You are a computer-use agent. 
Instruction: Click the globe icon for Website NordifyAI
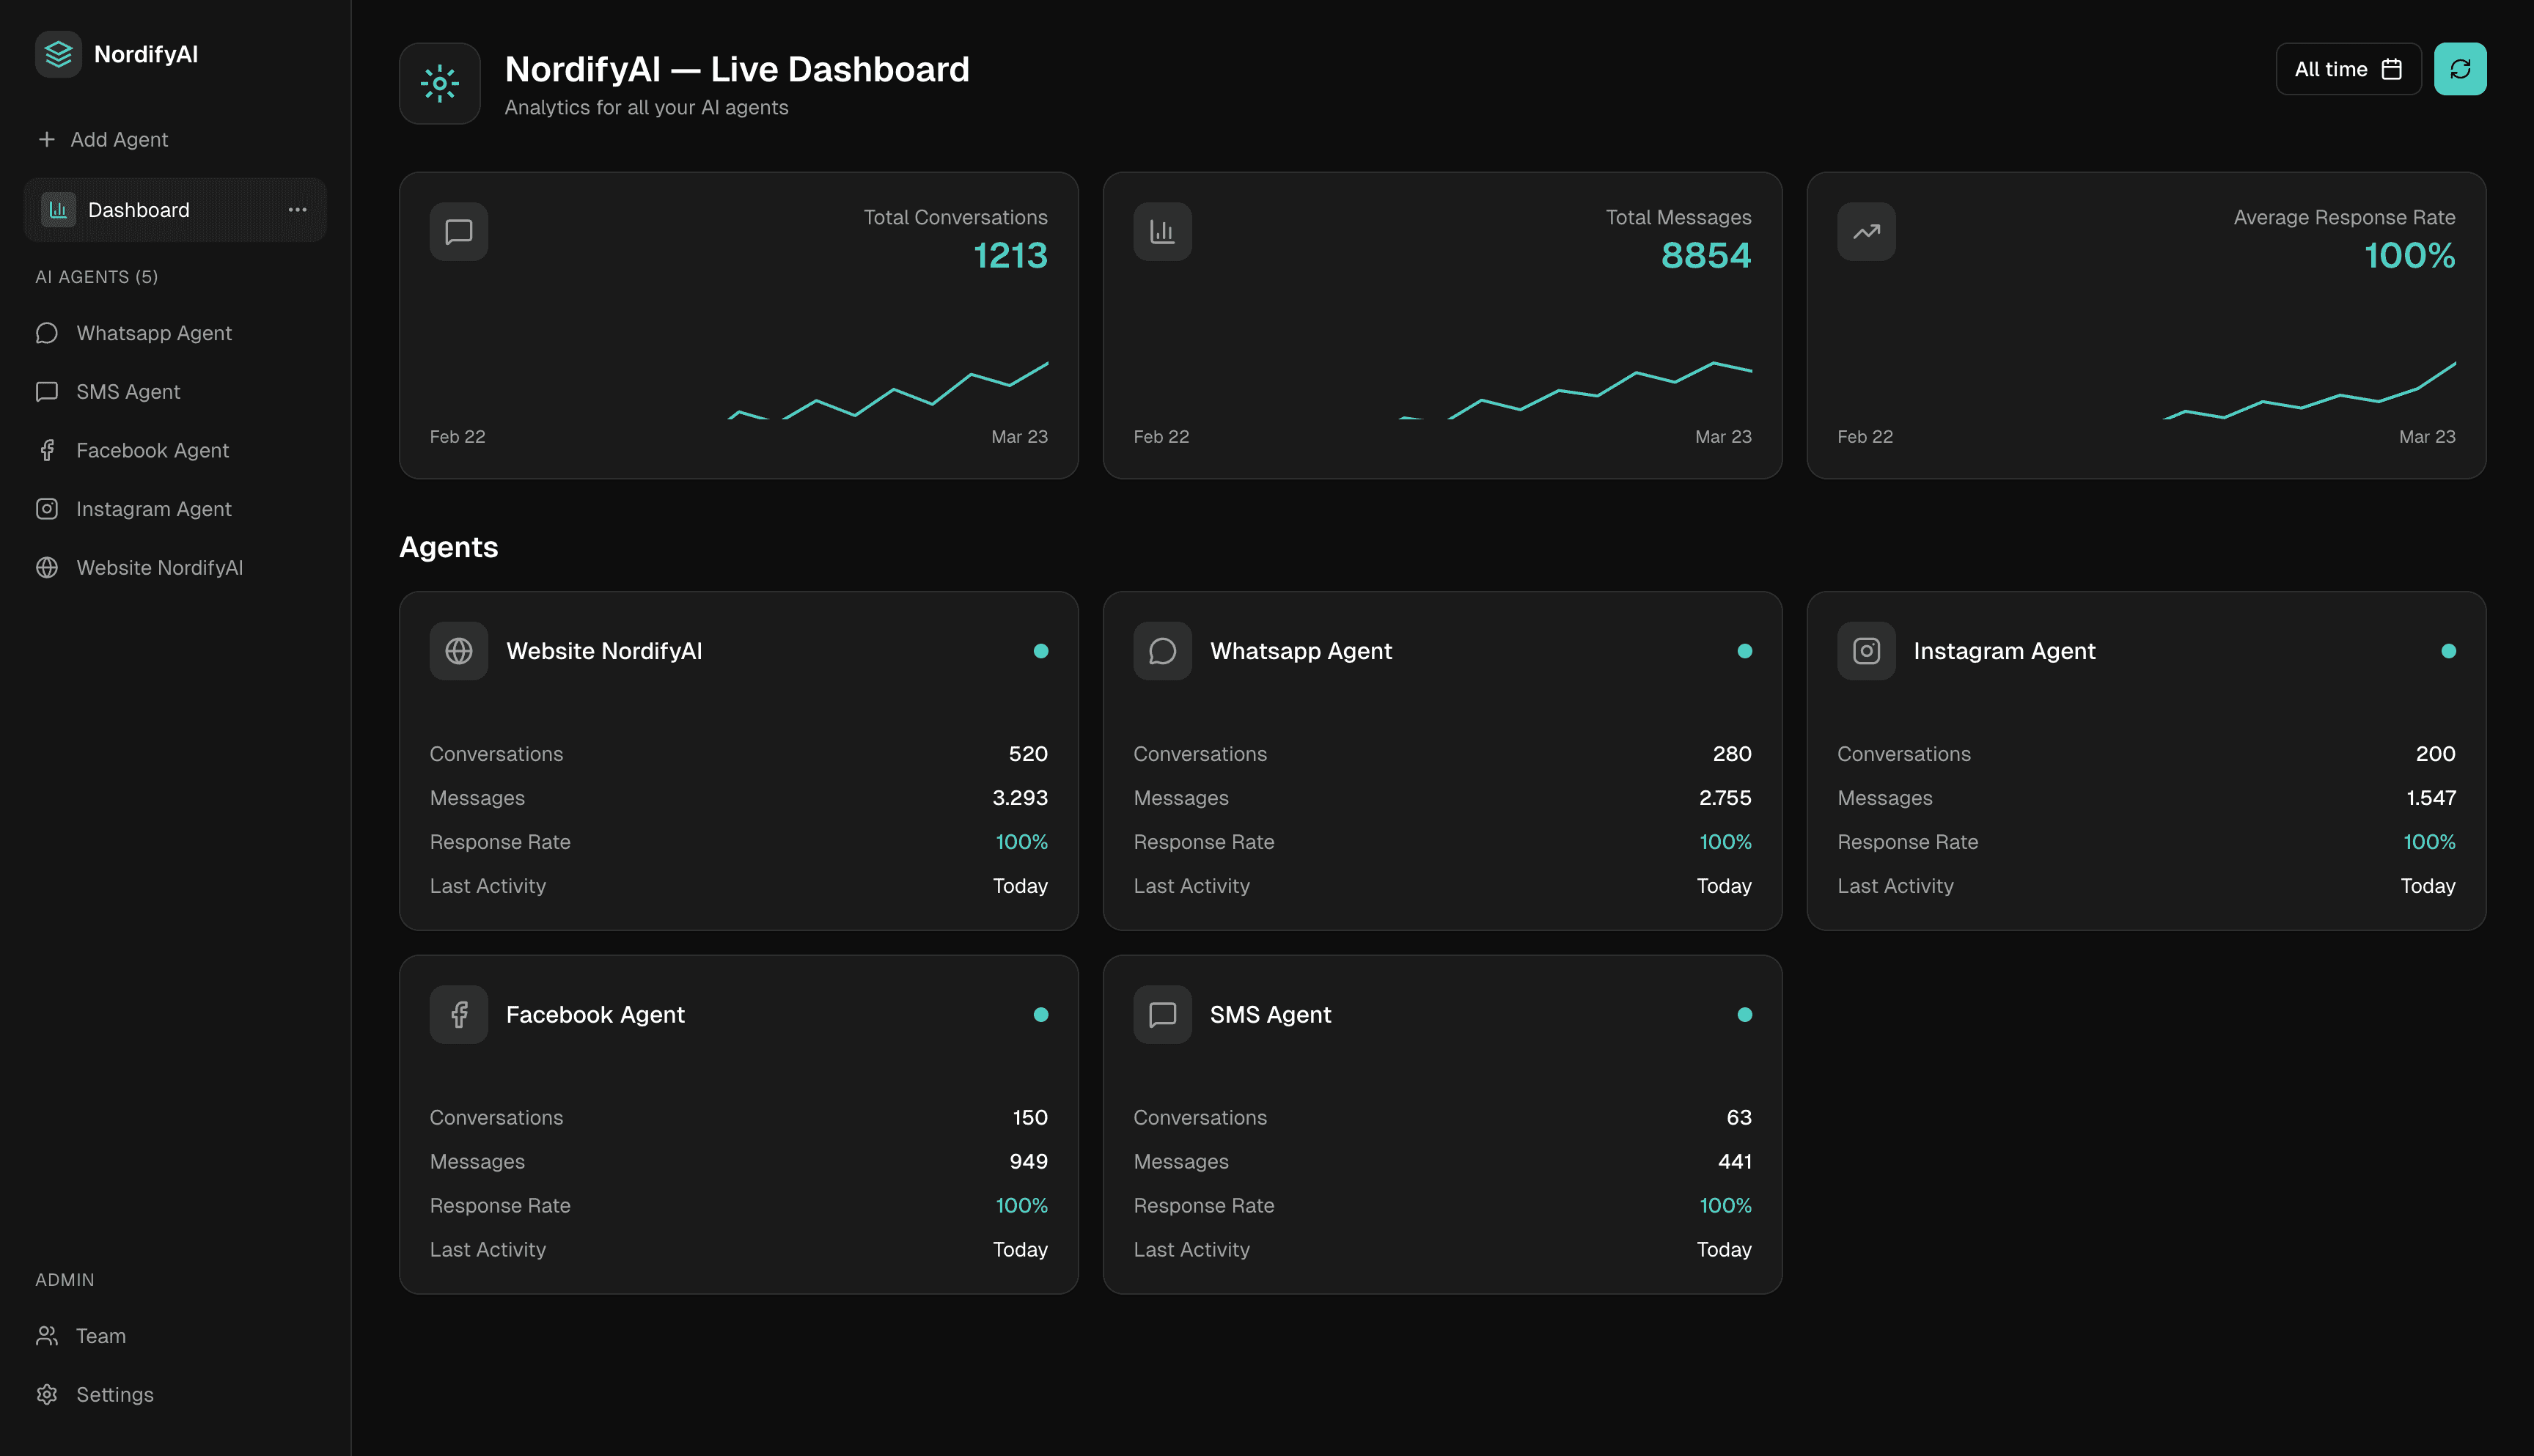[x=458, y=650]
